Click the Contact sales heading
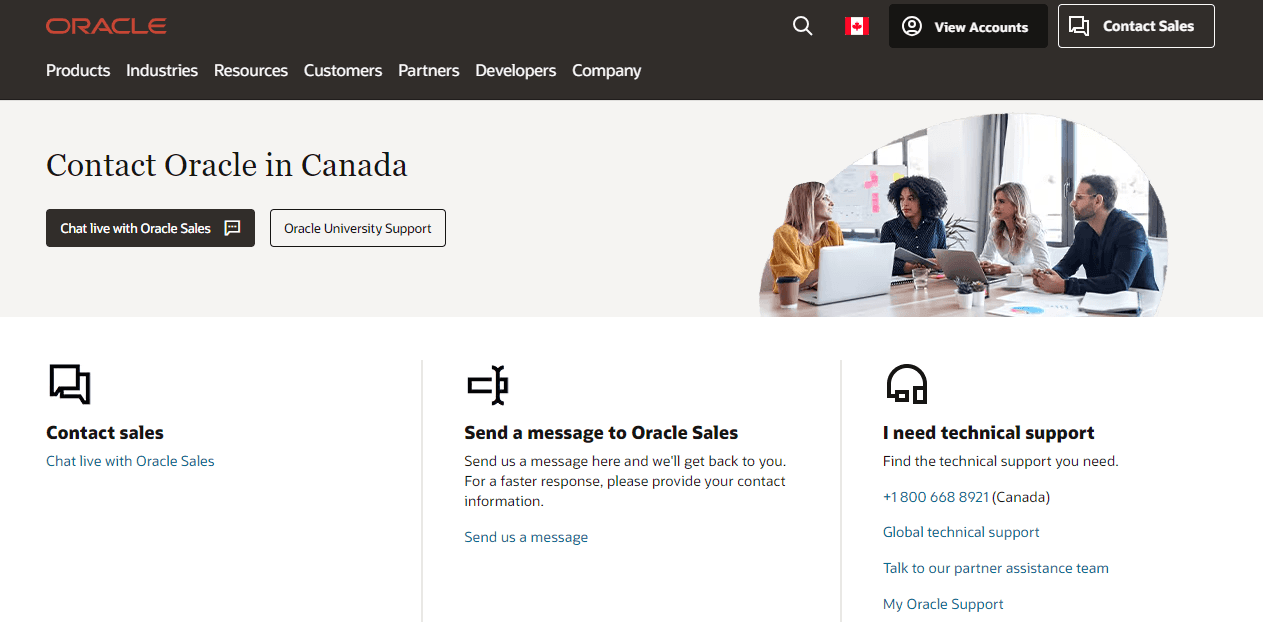Image resolution: width=1263 pixels, height=622 pixels. tap(105, 433)
